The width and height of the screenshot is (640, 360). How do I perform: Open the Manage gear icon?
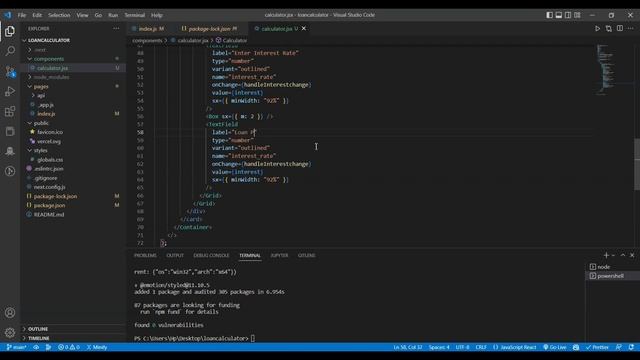10,333
